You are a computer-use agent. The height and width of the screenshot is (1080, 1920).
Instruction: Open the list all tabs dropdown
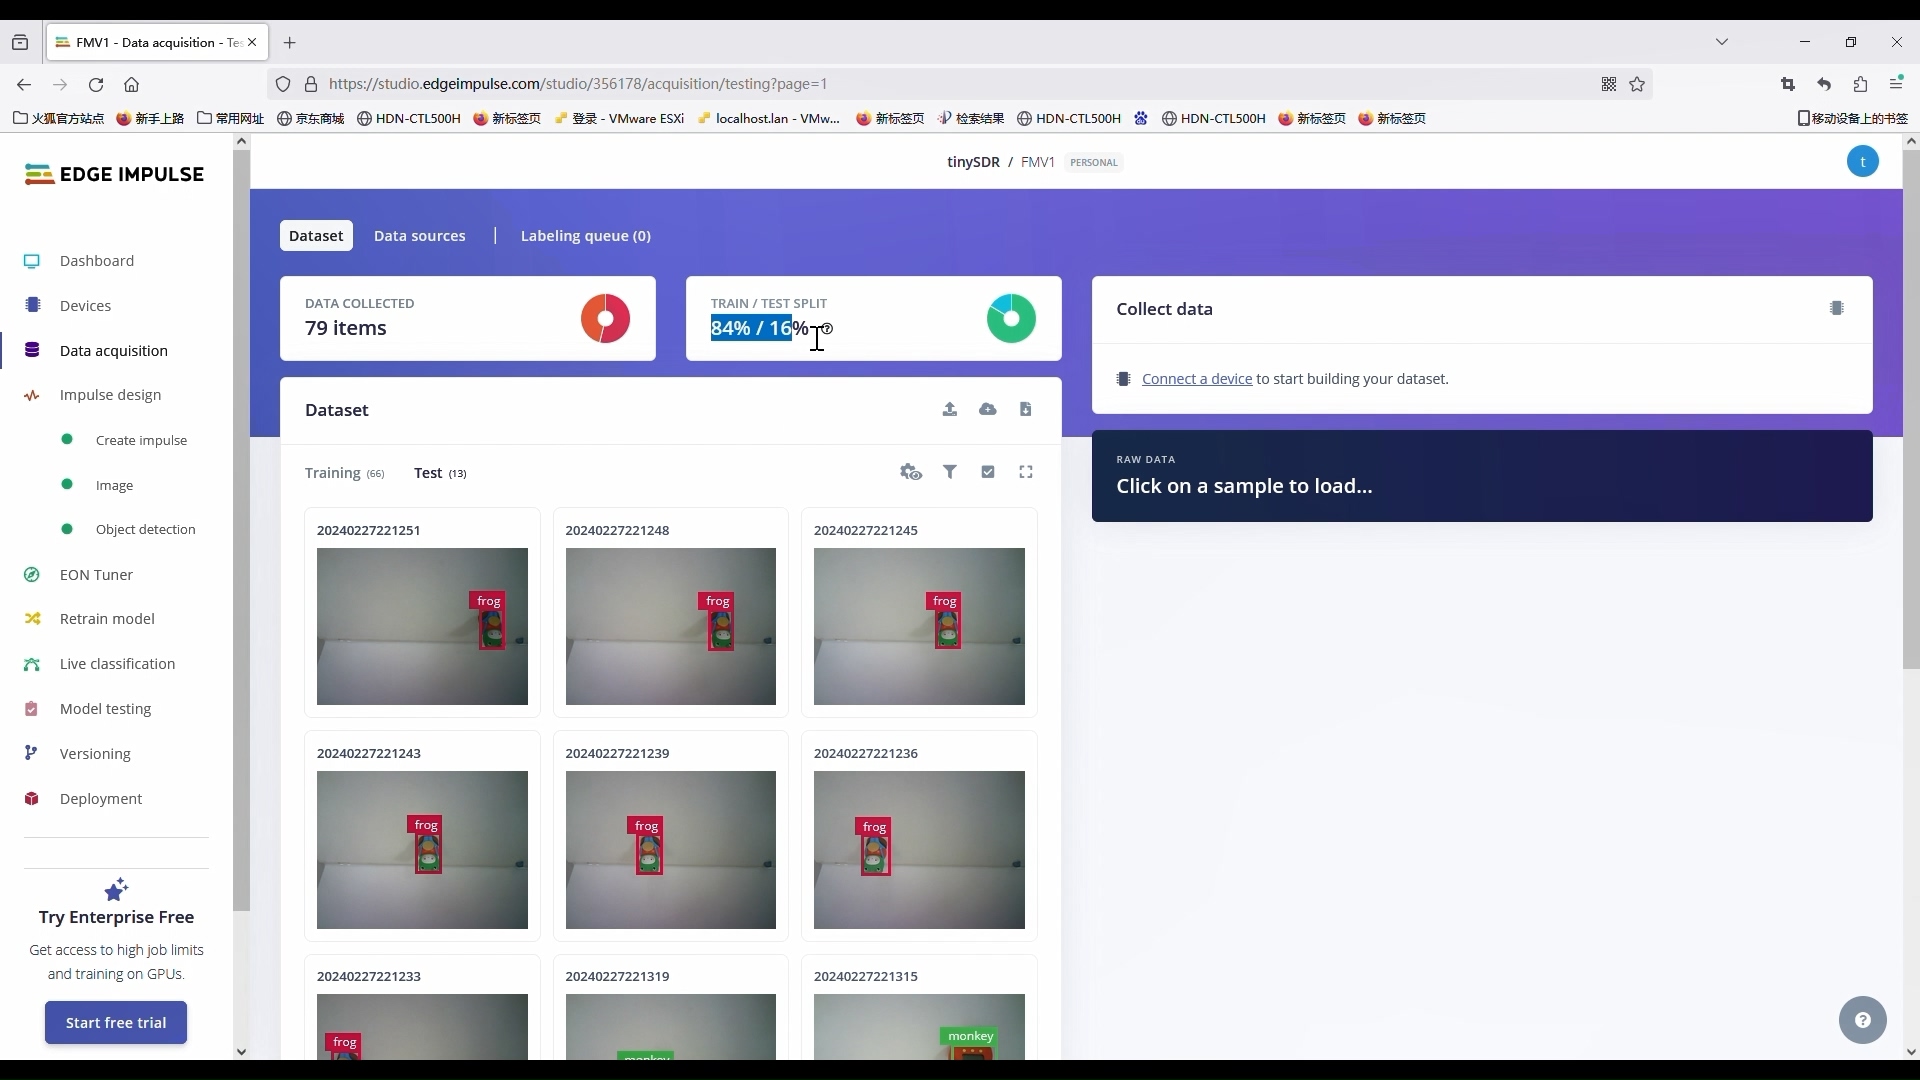click(1722, 42)
